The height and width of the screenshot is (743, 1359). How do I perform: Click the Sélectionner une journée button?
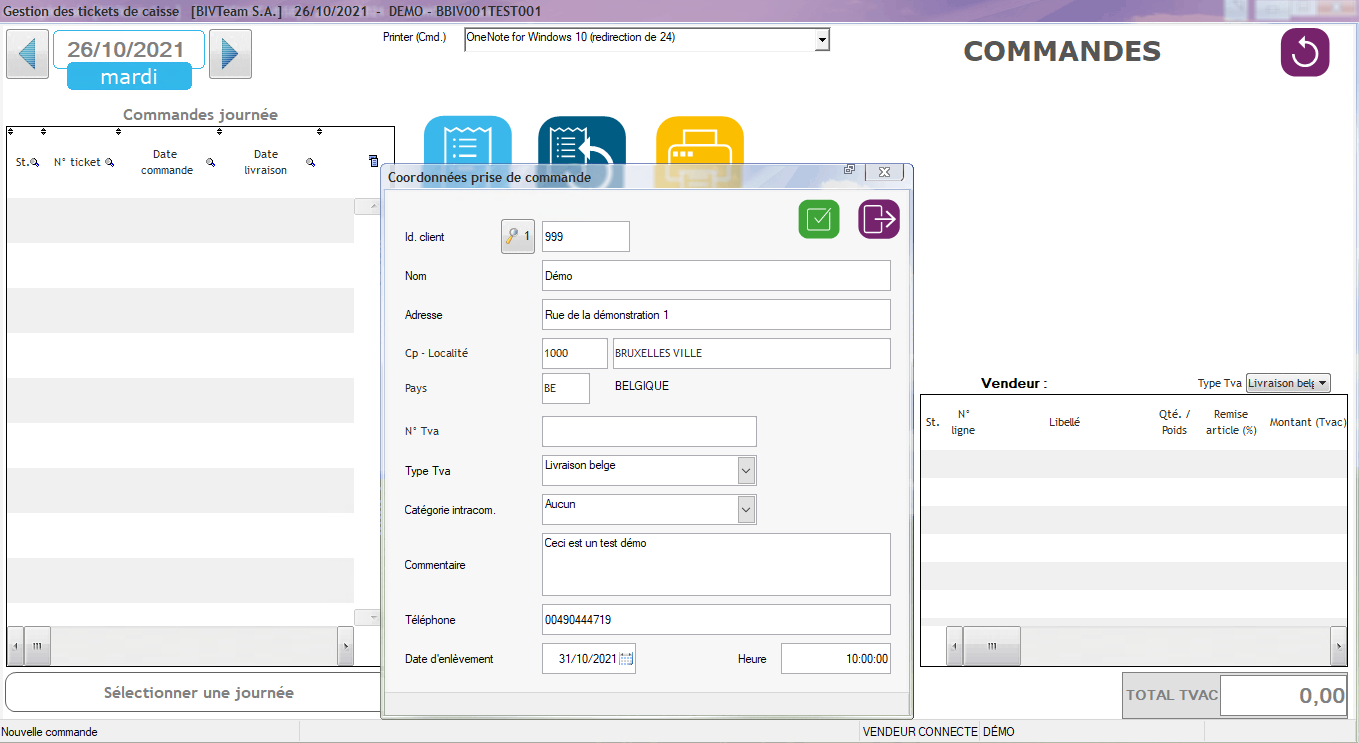coord(198,692)
